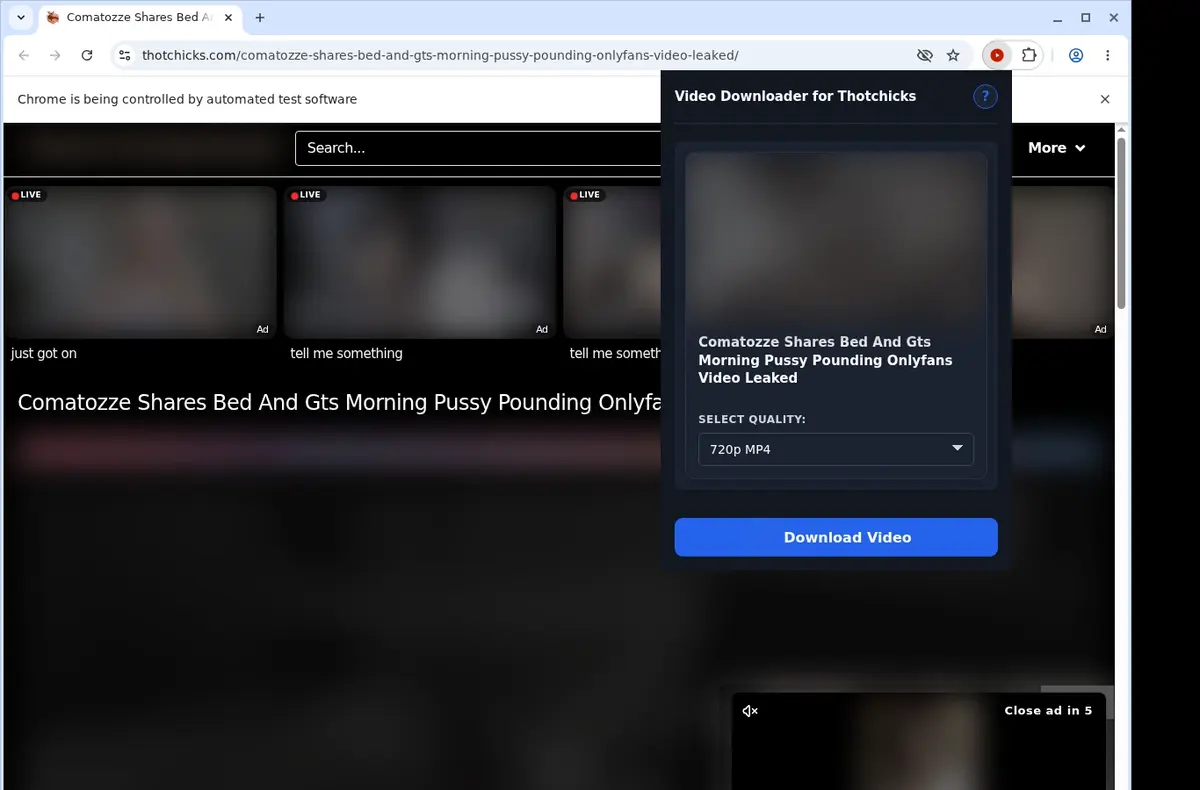This screenshot has width=1200, height=790.
Task: Open the 'just got on' live thumbnail
Action: click(x=140, y=262)
